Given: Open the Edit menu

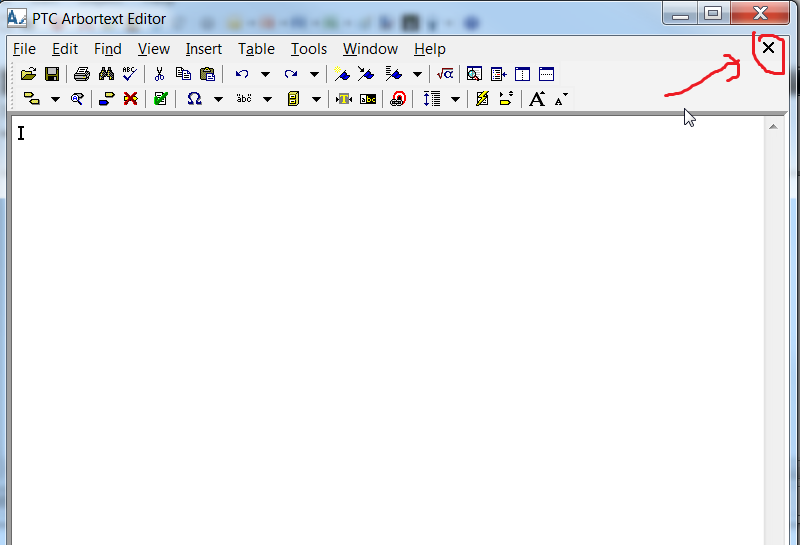Looking at the screenshot, I should [65, 49].
